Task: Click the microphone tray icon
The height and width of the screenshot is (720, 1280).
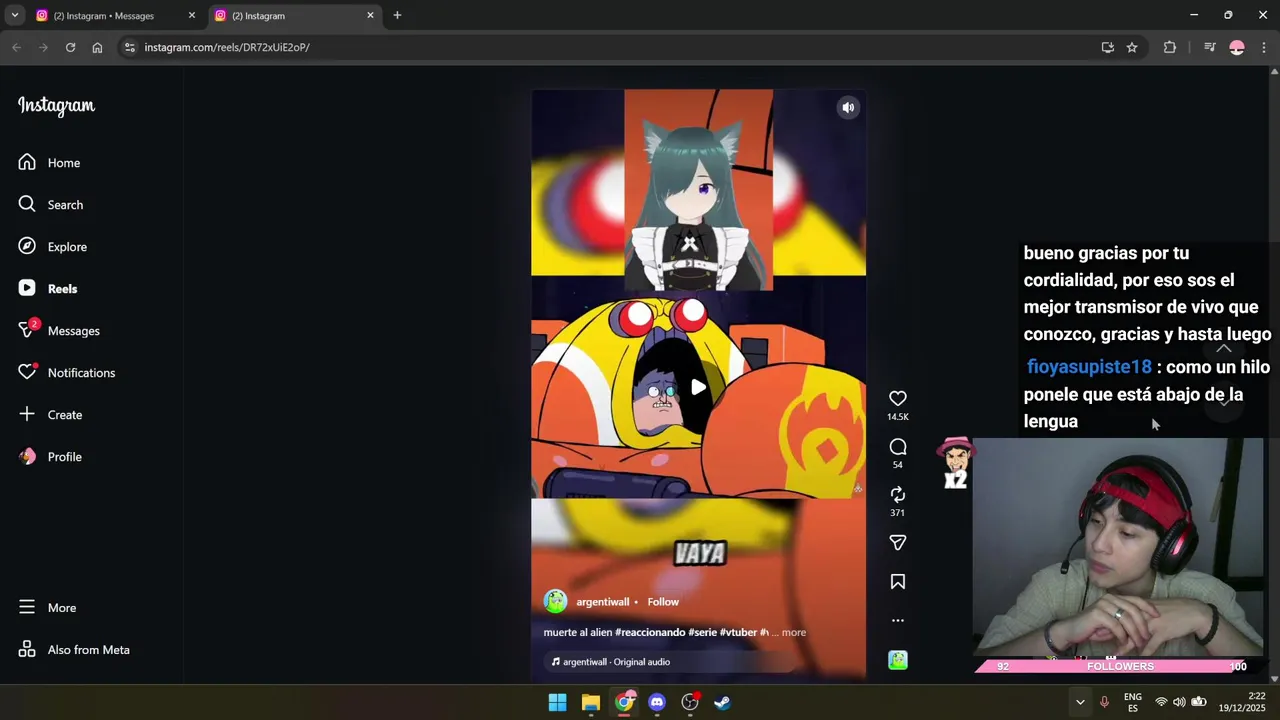Action: pyautogui.click(x=1105, y=702)
